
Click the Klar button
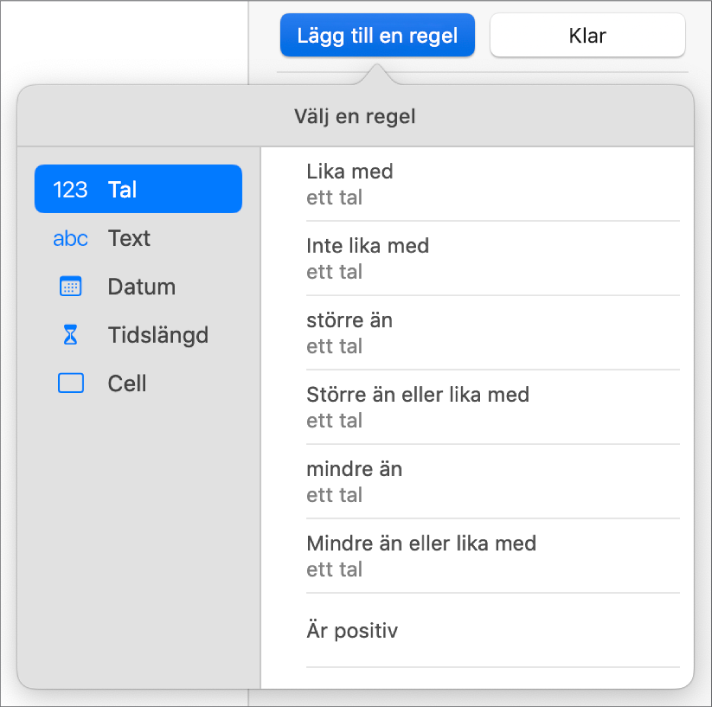pyautogui.click(x=587, y=36)
